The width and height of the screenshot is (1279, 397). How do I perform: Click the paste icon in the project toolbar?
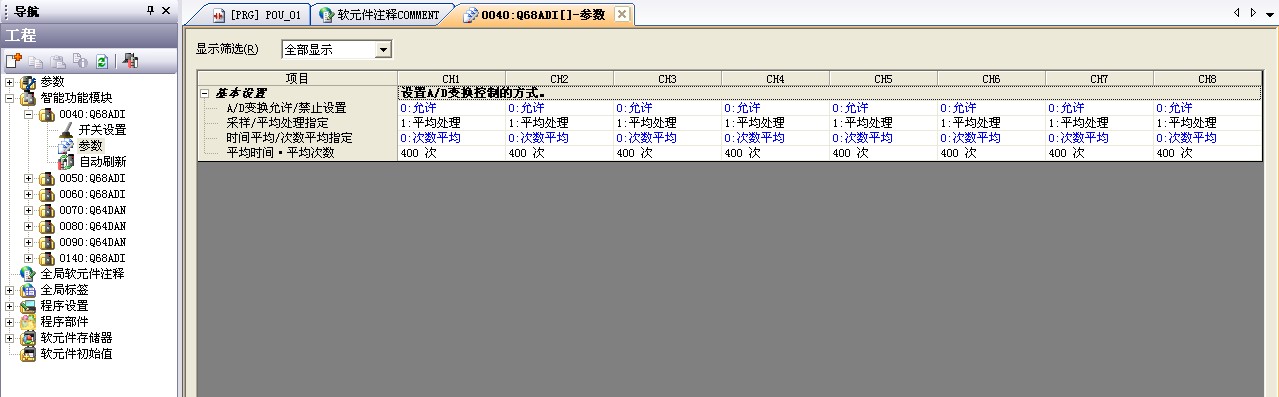pos(58,61)
